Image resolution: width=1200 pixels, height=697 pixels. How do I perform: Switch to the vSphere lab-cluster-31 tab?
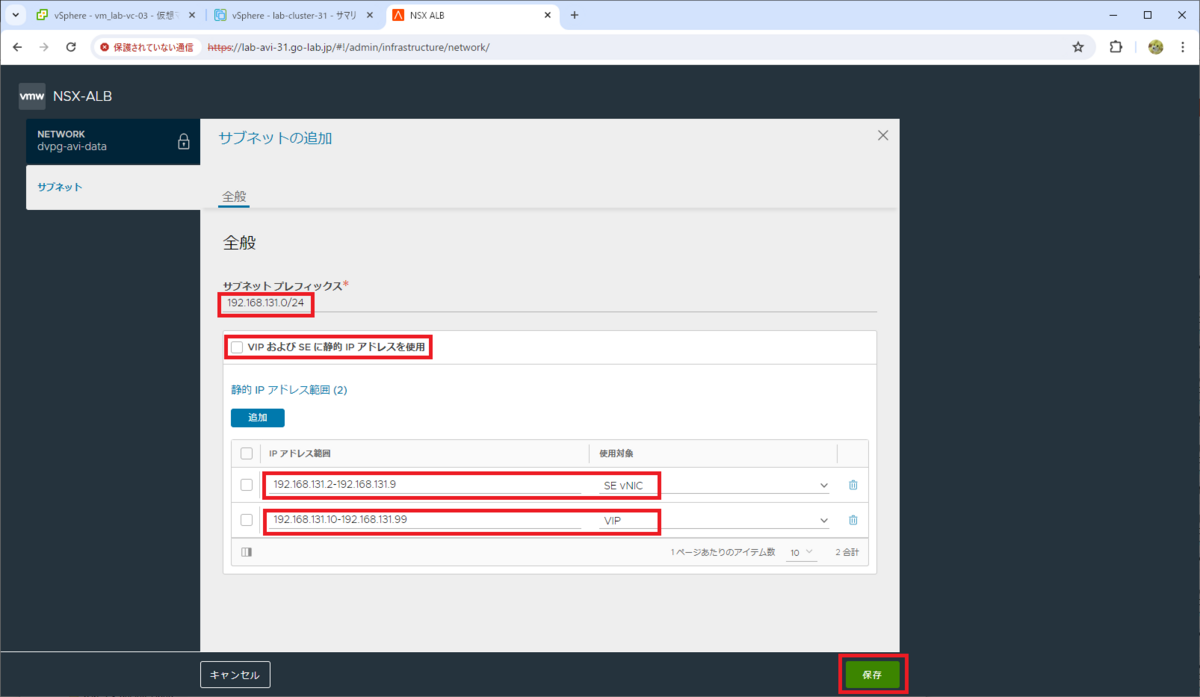[296, 15]
